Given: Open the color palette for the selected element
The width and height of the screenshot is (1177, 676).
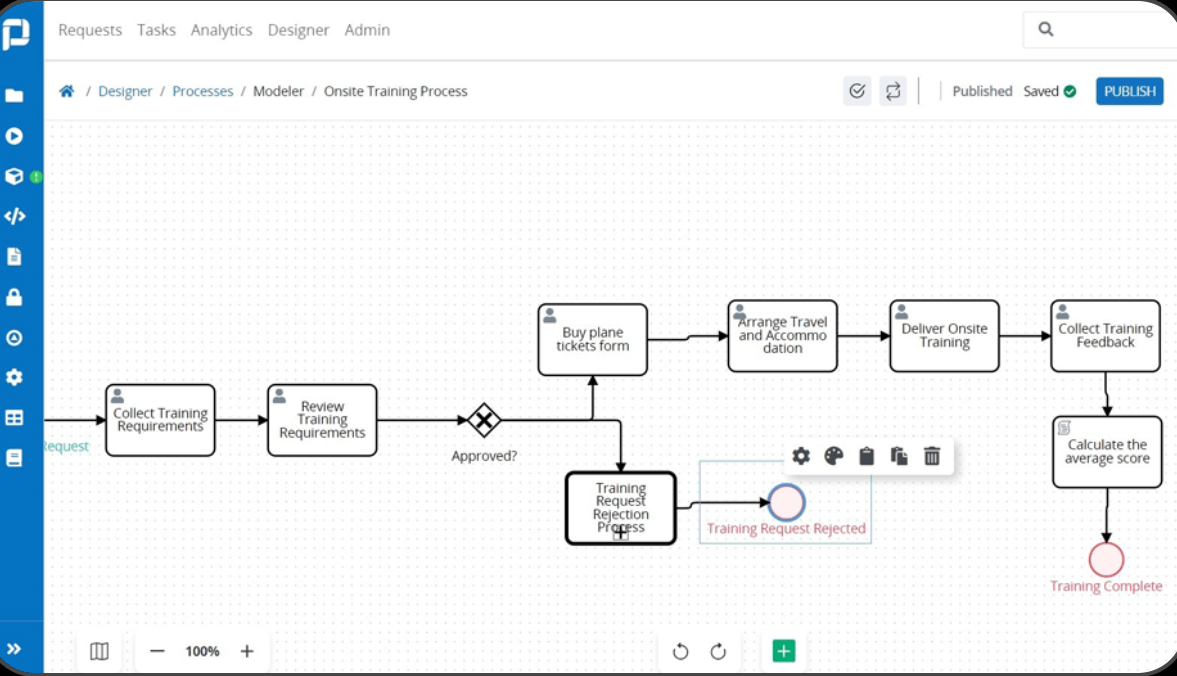Looking at the screenshot, I should pos(833,456).
